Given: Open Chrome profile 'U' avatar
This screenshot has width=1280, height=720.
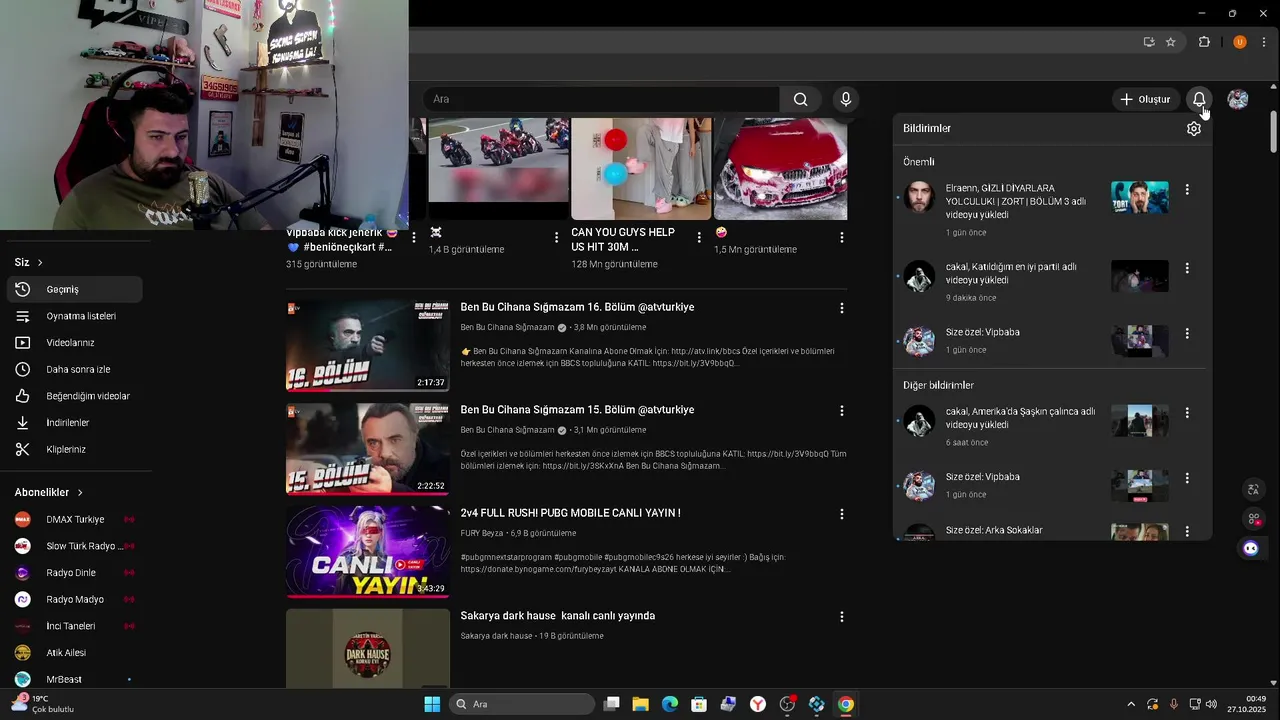Looking at the screenshot, I should pos(1240,42).
